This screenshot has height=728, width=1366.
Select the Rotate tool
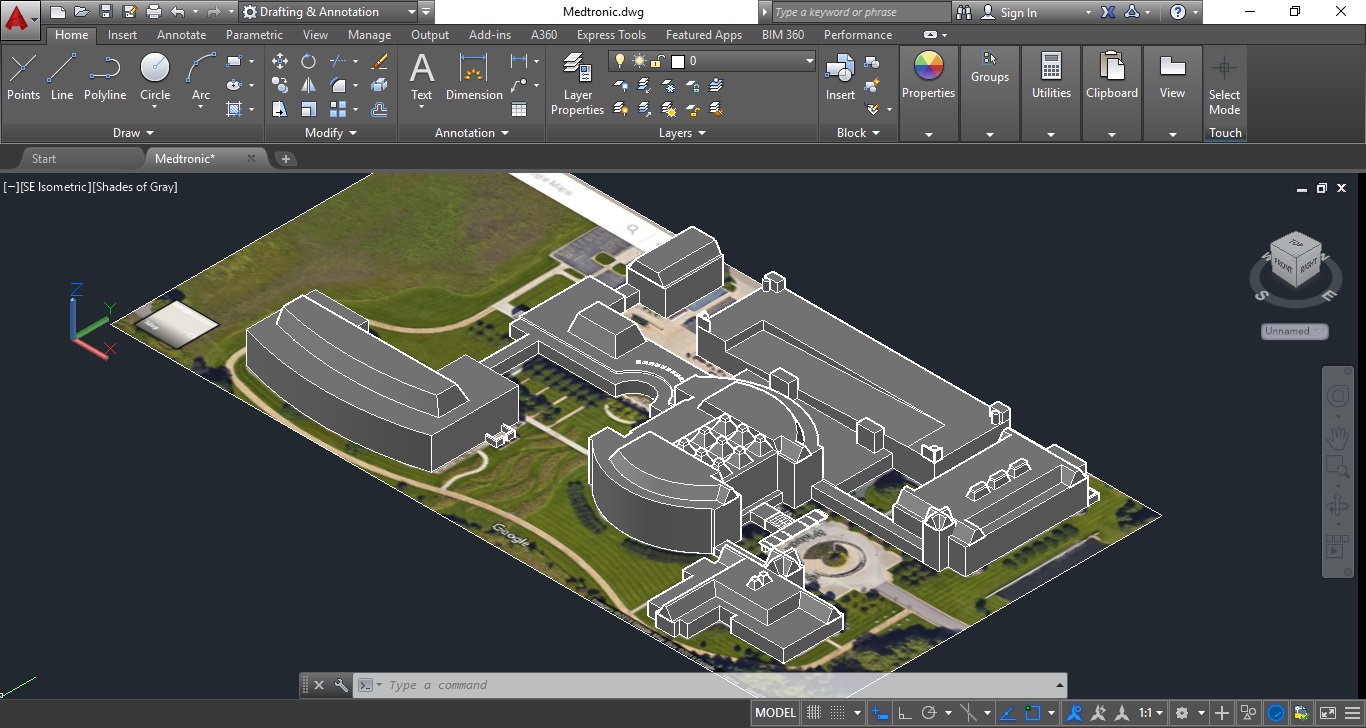pyautogui.click(x=309, y=62)
